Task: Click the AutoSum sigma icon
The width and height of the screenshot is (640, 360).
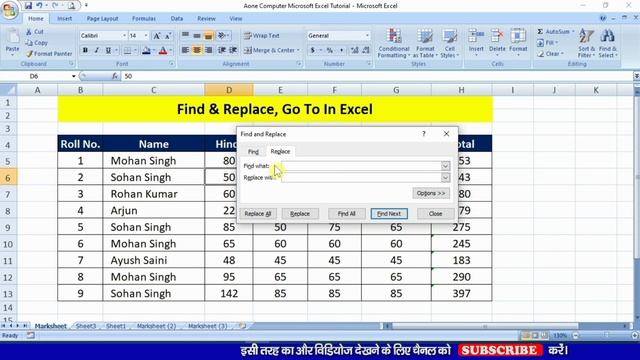Action: coord(540,31)
